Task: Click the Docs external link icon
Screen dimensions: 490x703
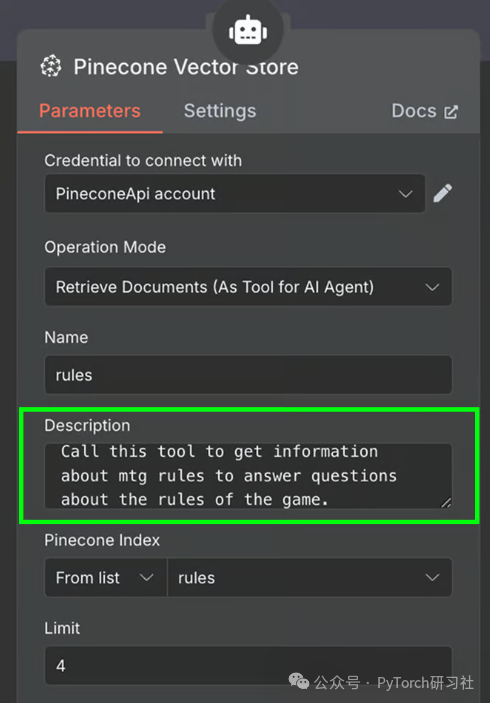Action: pyautogui.click(x=451, y=112)
